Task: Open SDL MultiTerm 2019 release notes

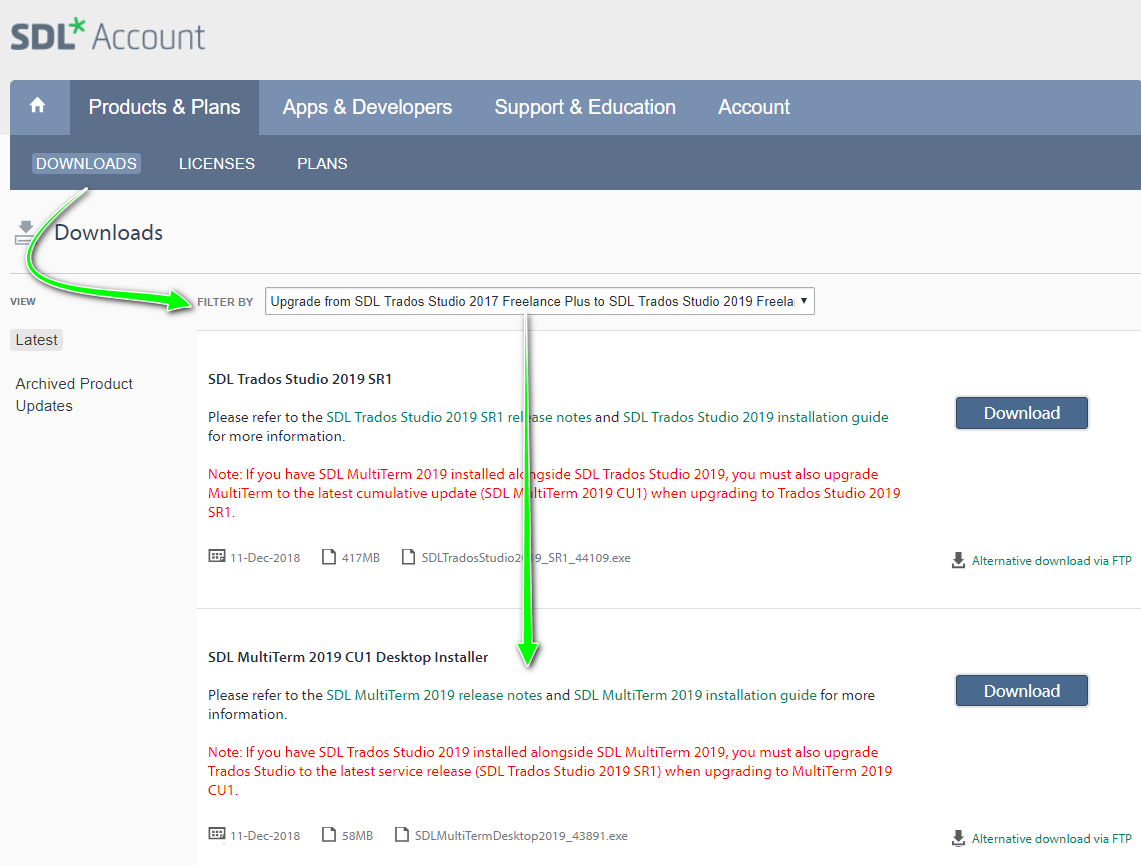Action: coord(434,695)
